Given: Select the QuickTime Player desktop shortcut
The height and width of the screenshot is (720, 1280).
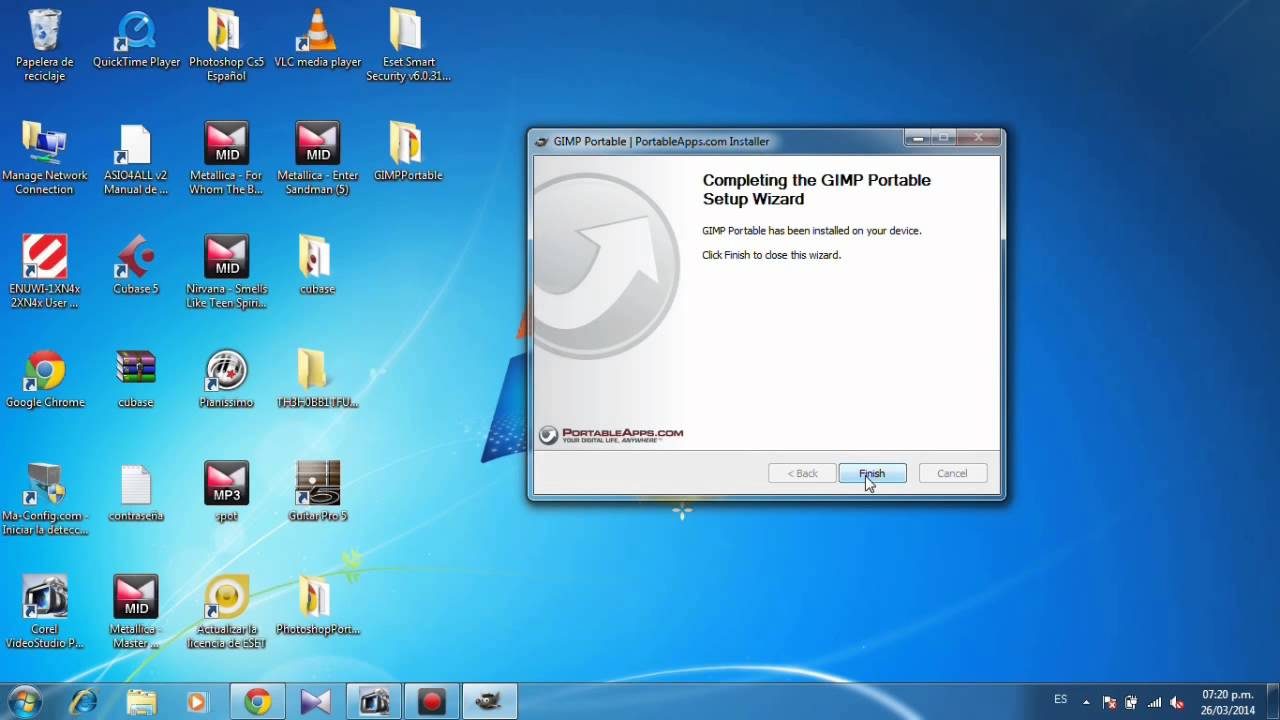Looking at the screenshot, I should 136,40.
